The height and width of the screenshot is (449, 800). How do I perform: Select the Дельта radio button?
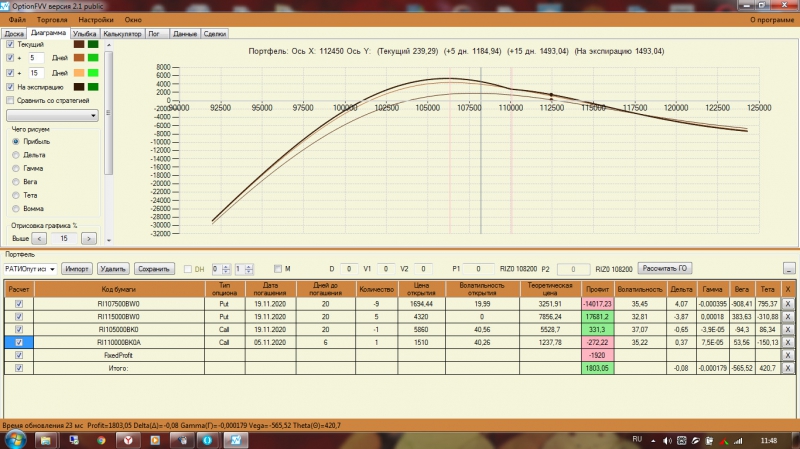[x=16, y=155]
